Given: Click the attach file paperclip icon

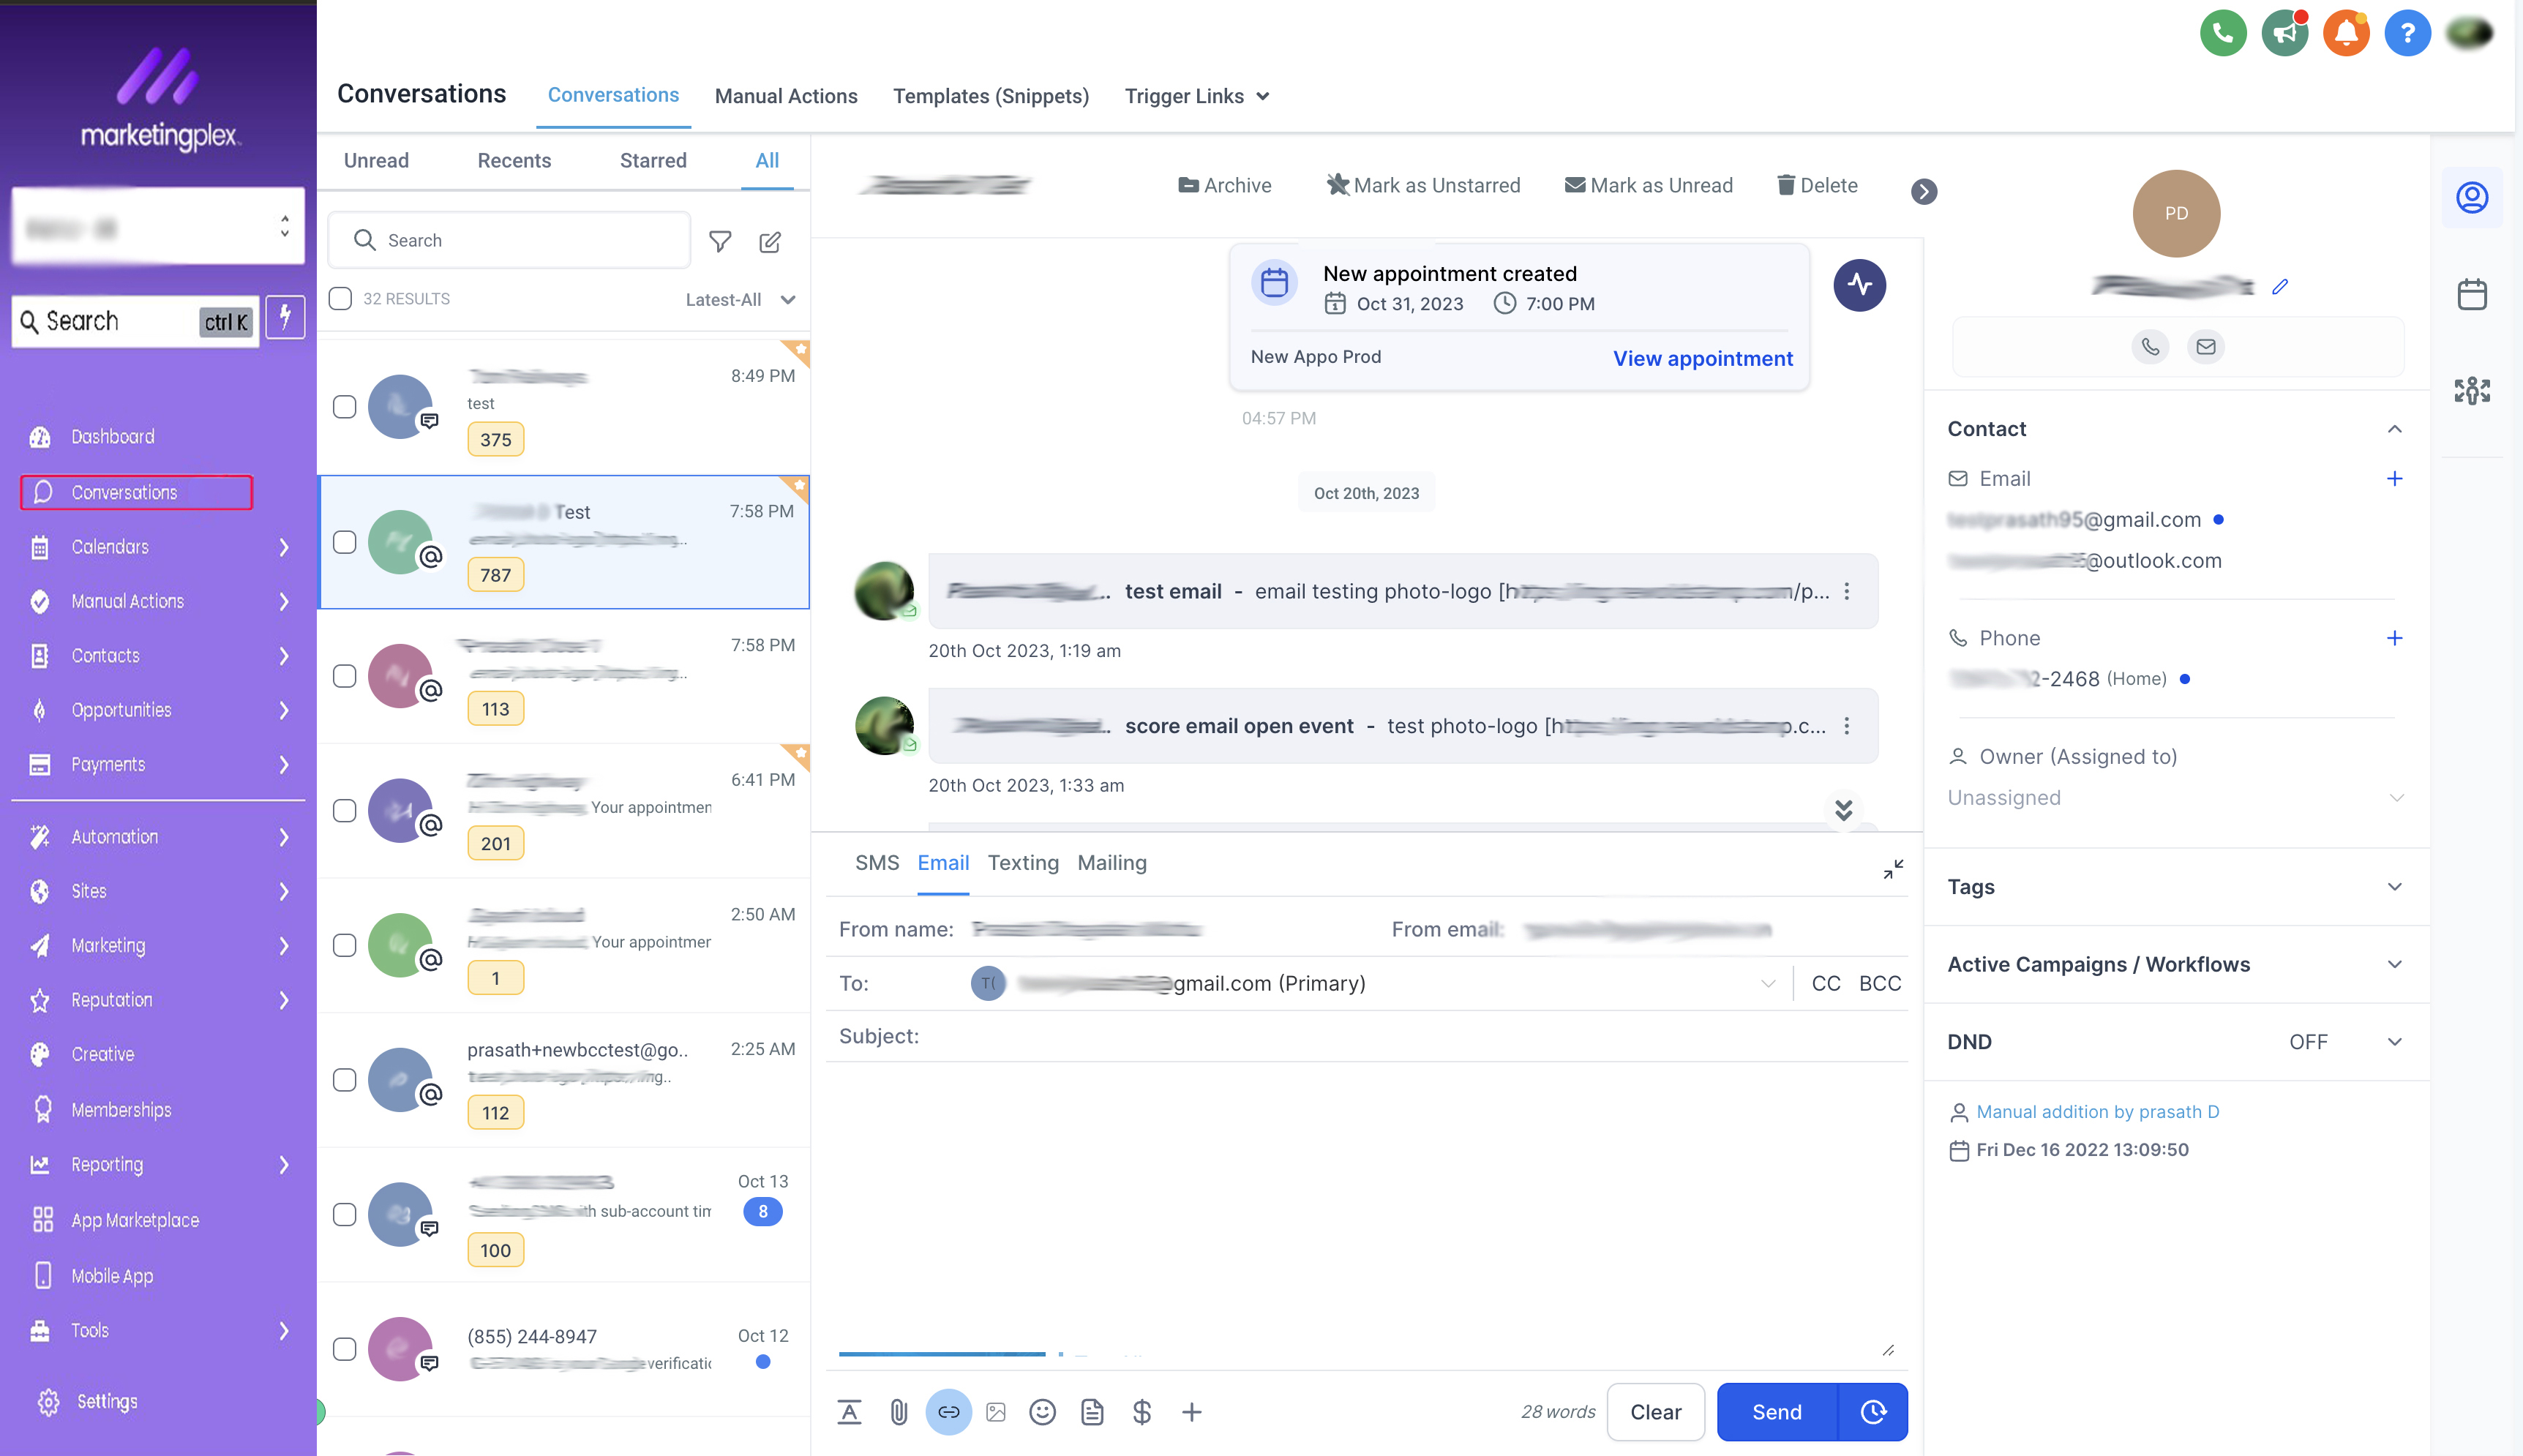Looking at the screenshot, I should coord(898,1412).
